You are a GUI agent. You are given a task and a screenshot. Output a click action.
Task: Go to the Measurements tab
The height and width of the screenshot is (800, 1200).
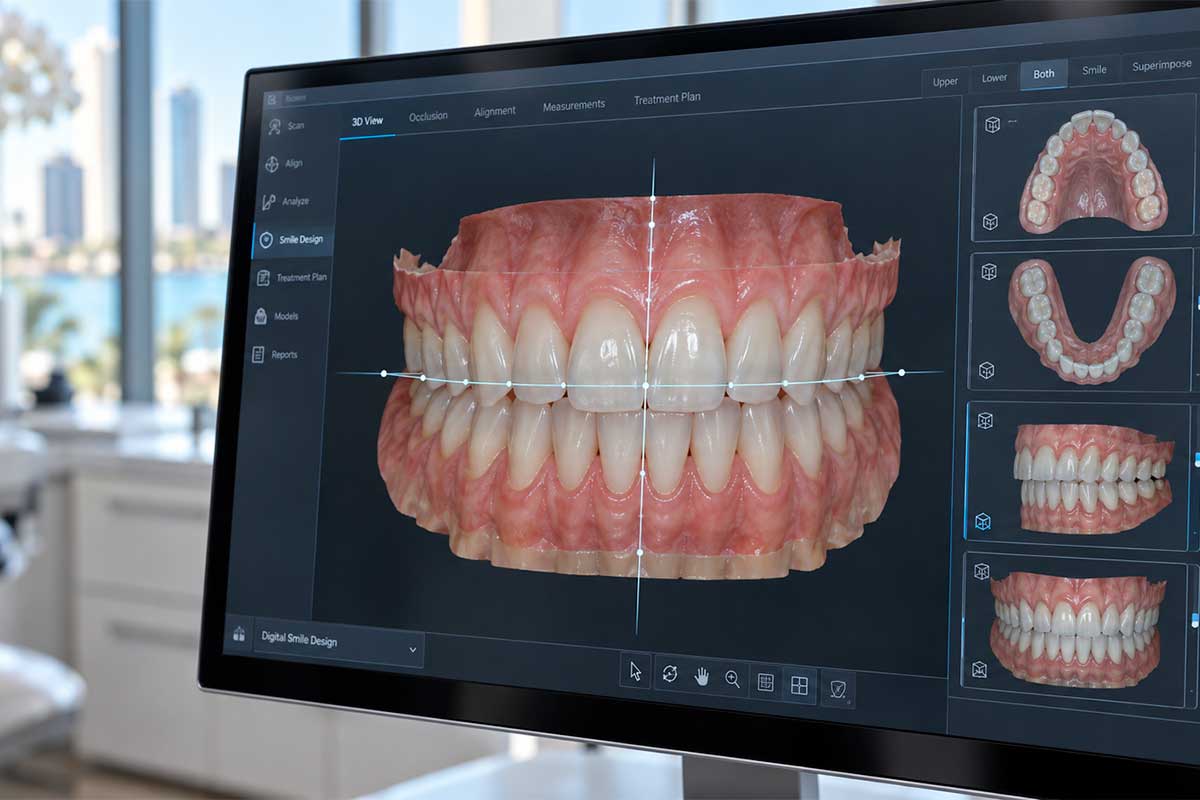[574, 105]
